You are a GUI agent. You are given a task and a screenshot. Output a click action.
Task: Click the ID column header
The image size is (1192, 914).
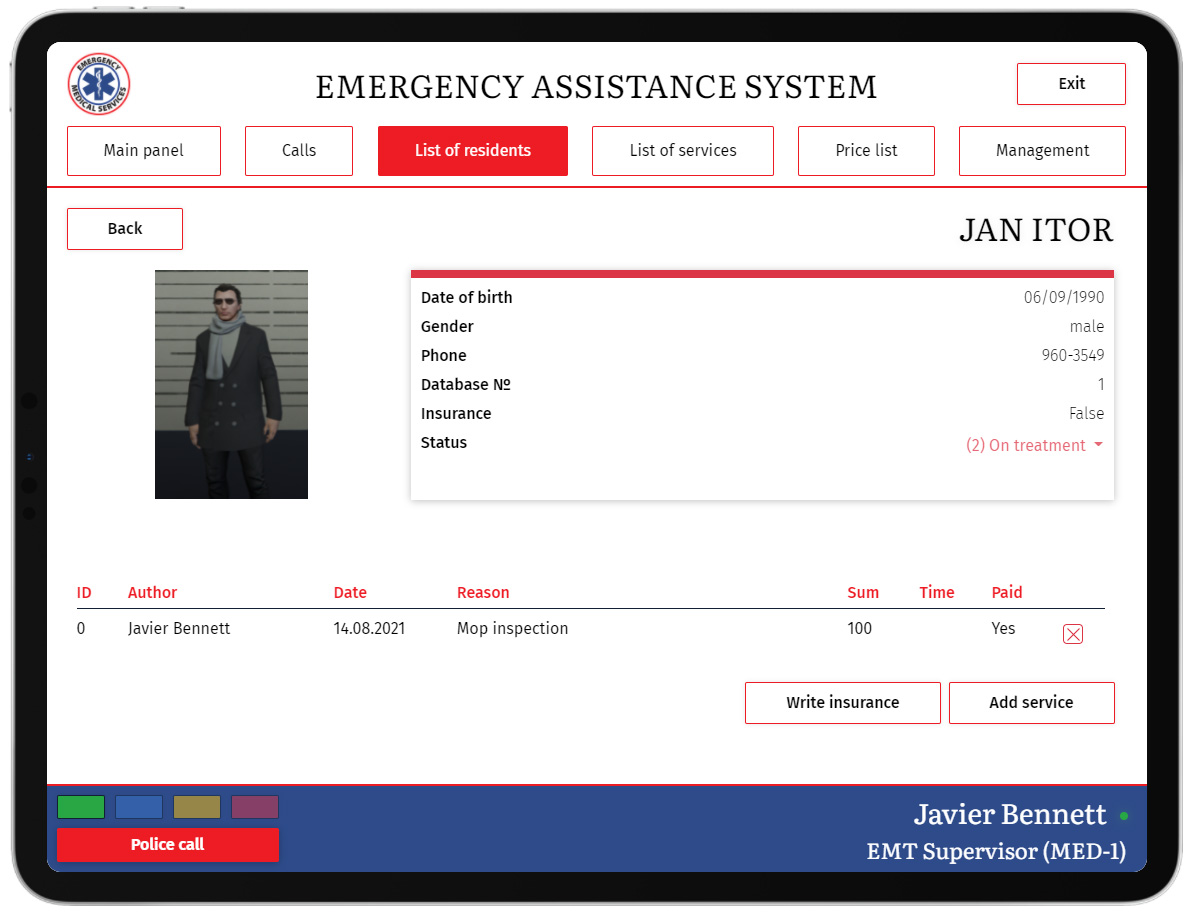click(x=84, y=592)
